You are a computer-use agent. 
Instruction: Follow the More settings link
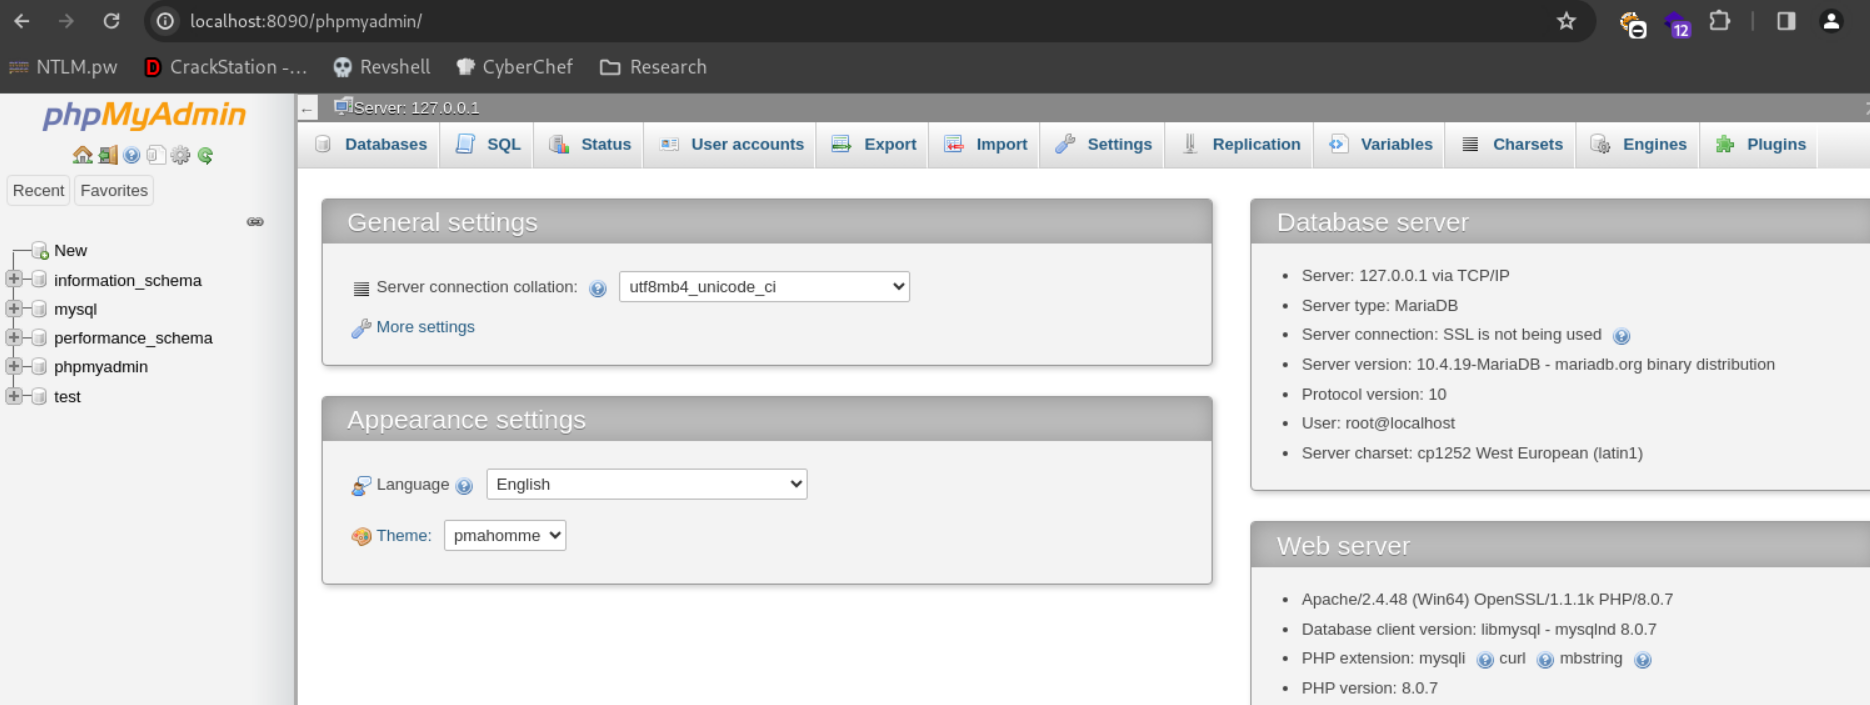pos(425,327)
